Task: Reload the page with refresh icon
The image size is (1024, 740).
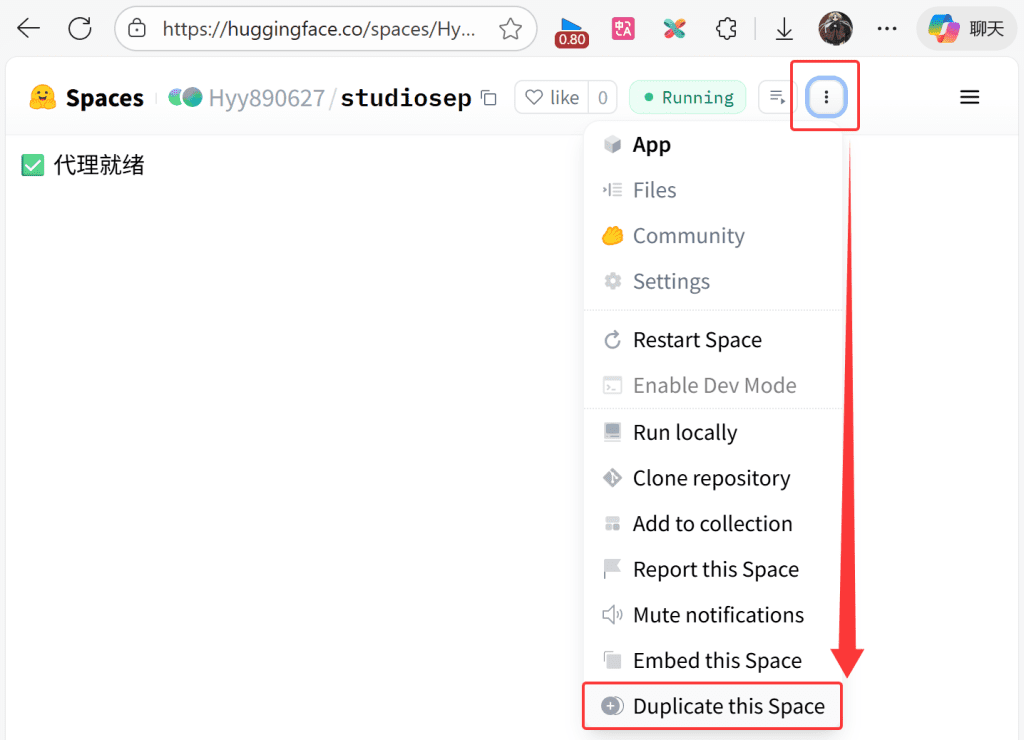Action: click(80, 28)
